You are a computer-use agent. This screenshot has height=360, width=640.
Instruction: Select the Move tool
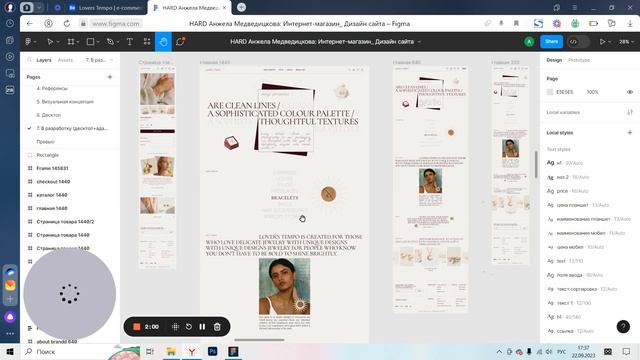[50, 42]
